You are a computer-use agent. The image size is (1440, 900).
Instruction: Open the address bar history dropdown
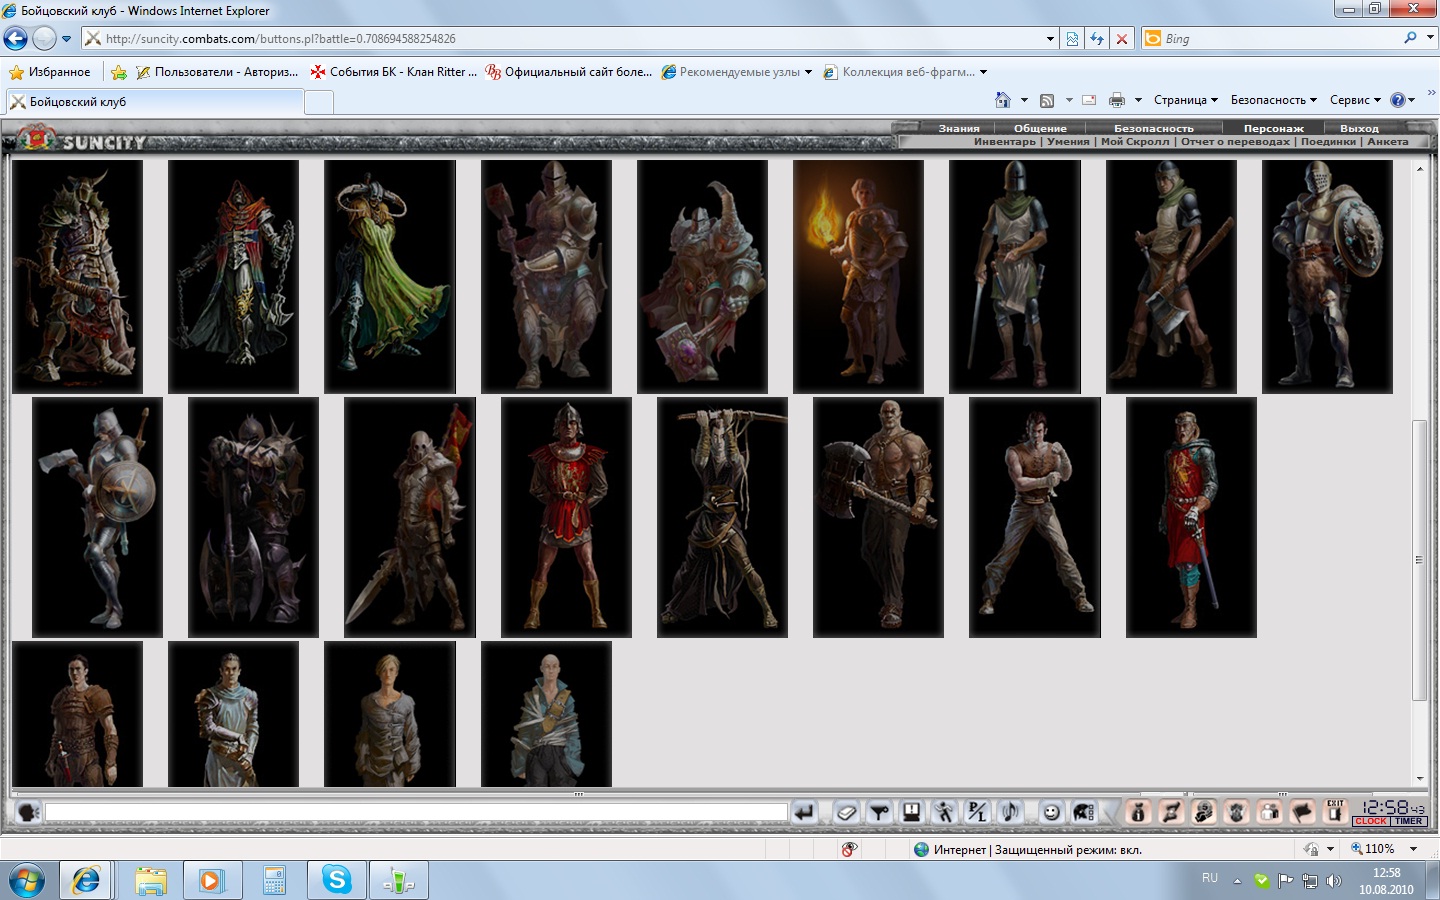[1050, 39]
